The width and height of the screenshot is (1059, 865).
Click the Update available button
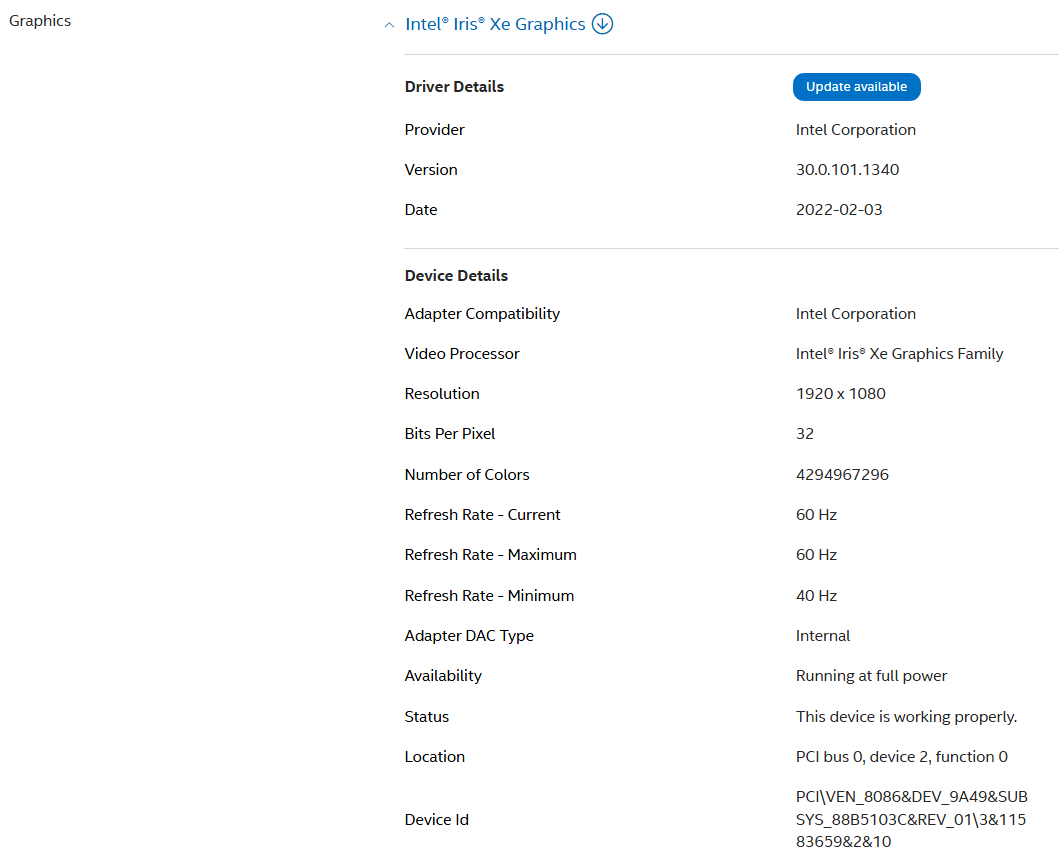pos(856,87)
